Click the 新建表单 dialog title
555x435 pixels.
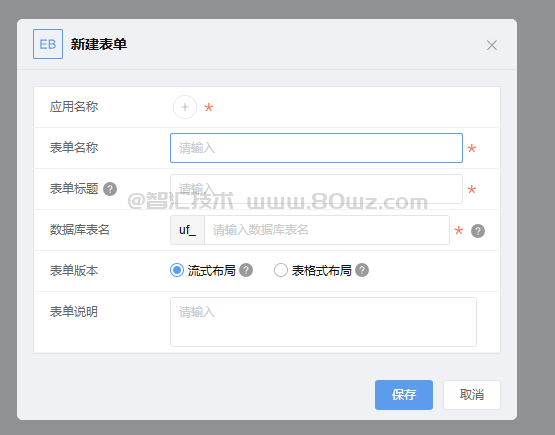coord(99,44)
